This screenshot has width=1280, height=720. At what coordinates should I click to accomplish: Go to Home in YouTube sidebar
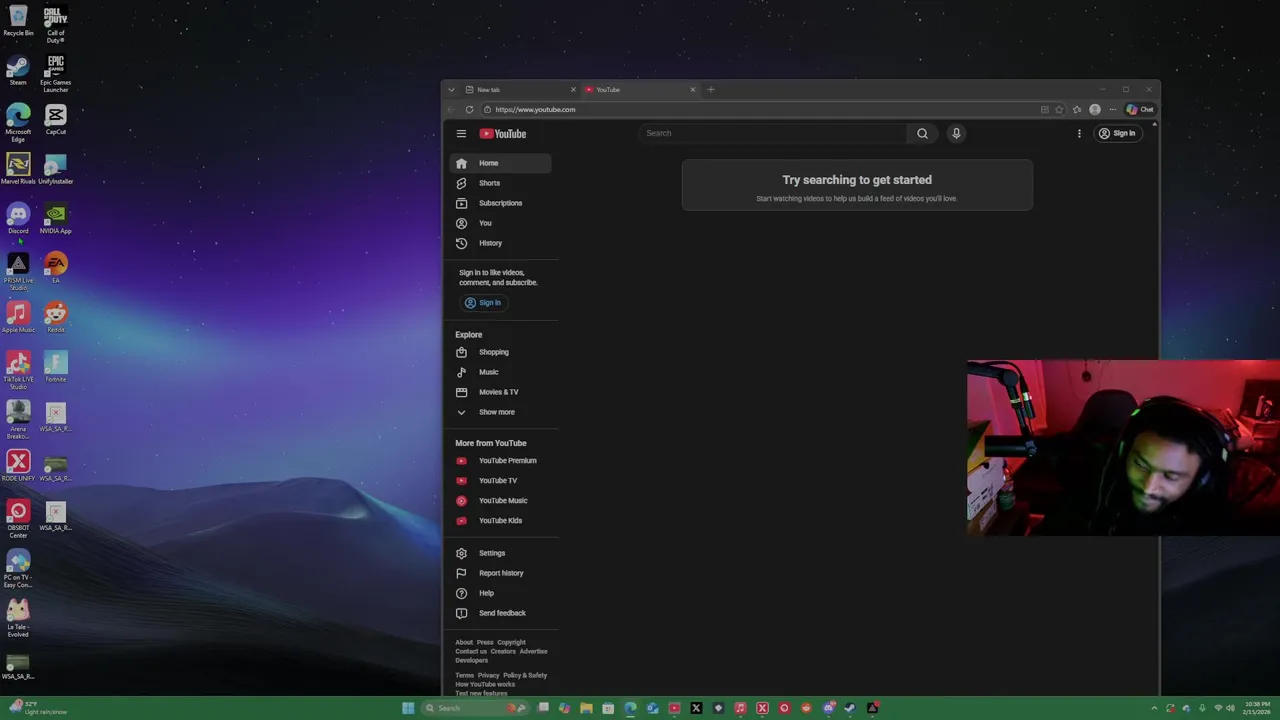pyautogui.click(x=500, y=163)
